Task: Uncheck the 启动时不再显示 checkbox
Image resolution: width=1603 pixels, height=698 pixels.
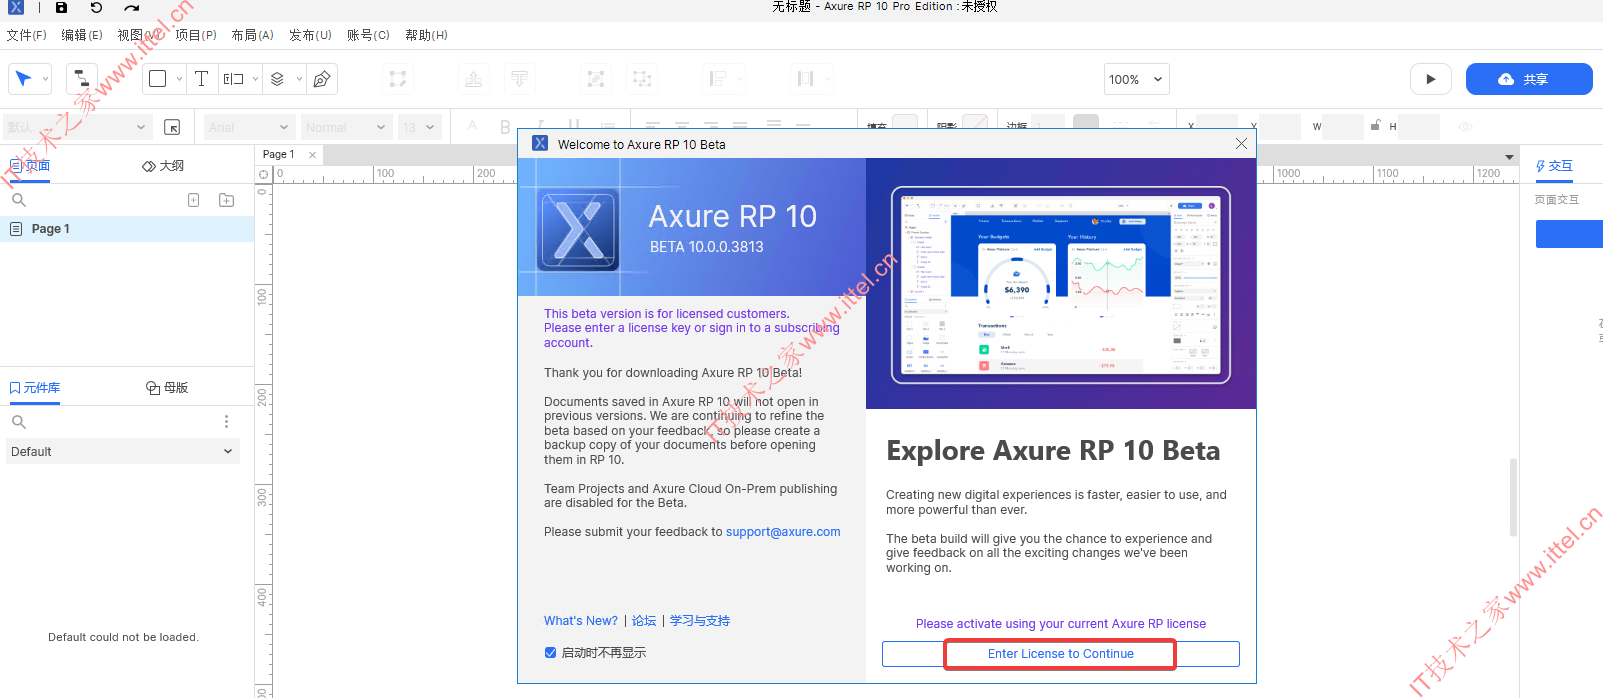Action: point(550,653)
